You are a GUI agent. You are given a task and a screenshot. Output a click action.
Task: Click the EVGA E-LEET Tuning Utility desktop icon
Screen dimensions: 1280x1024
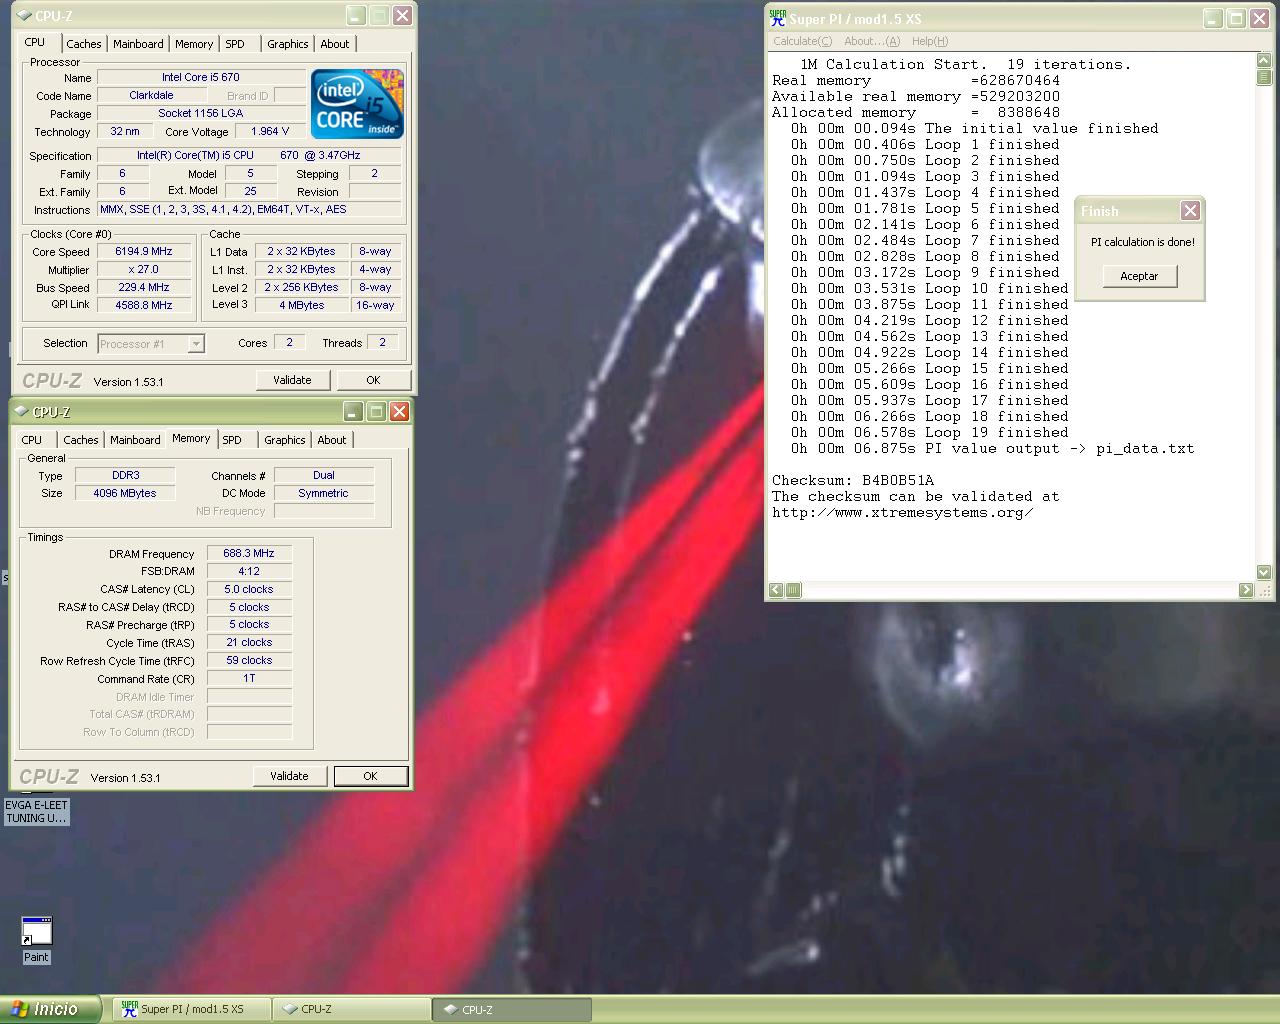click(x=36, y=811)
